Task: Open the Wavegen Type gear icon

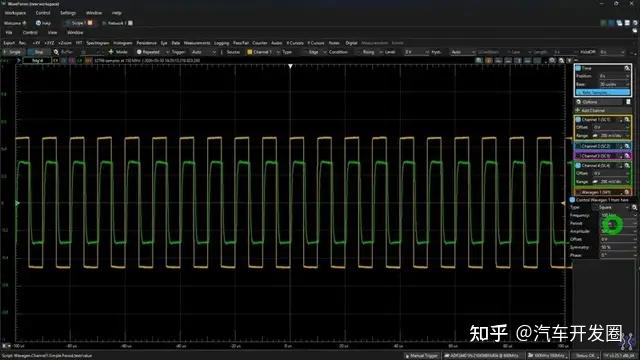Action: tap(634, 207)
